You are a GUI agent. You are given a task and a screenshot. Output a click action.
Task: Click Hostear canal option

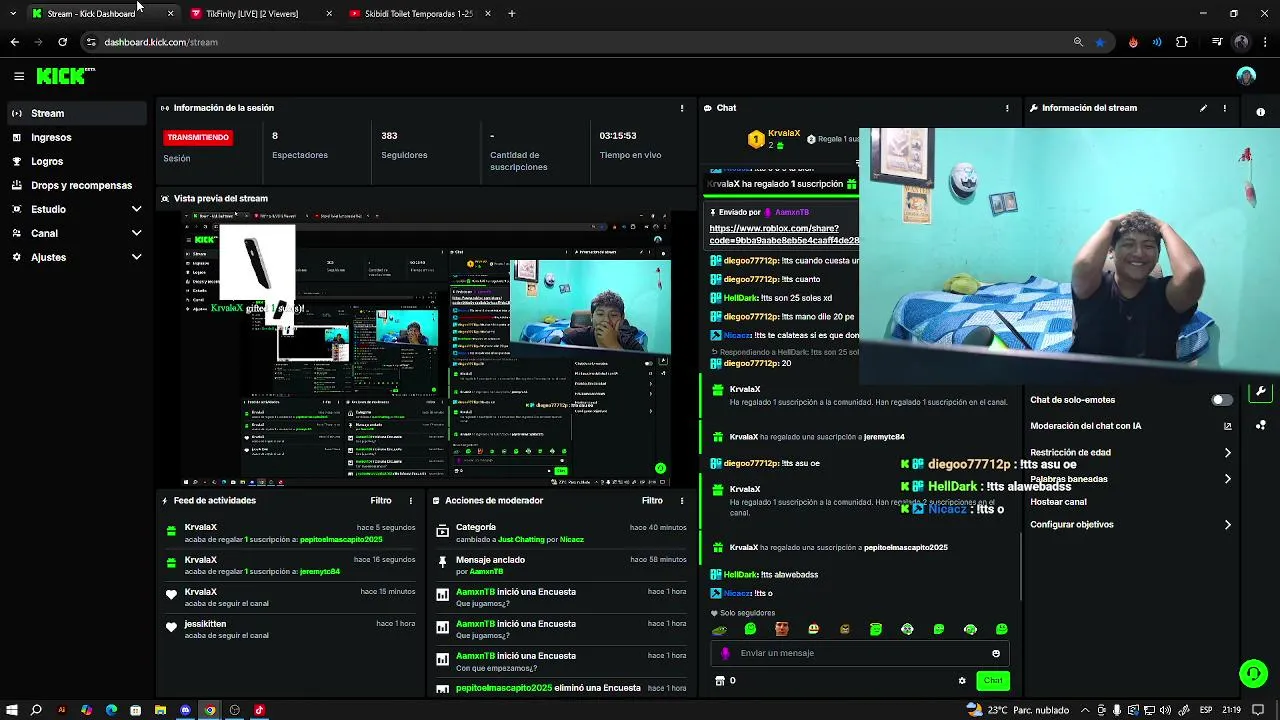pyautogui.click(x=1058, y=502)
